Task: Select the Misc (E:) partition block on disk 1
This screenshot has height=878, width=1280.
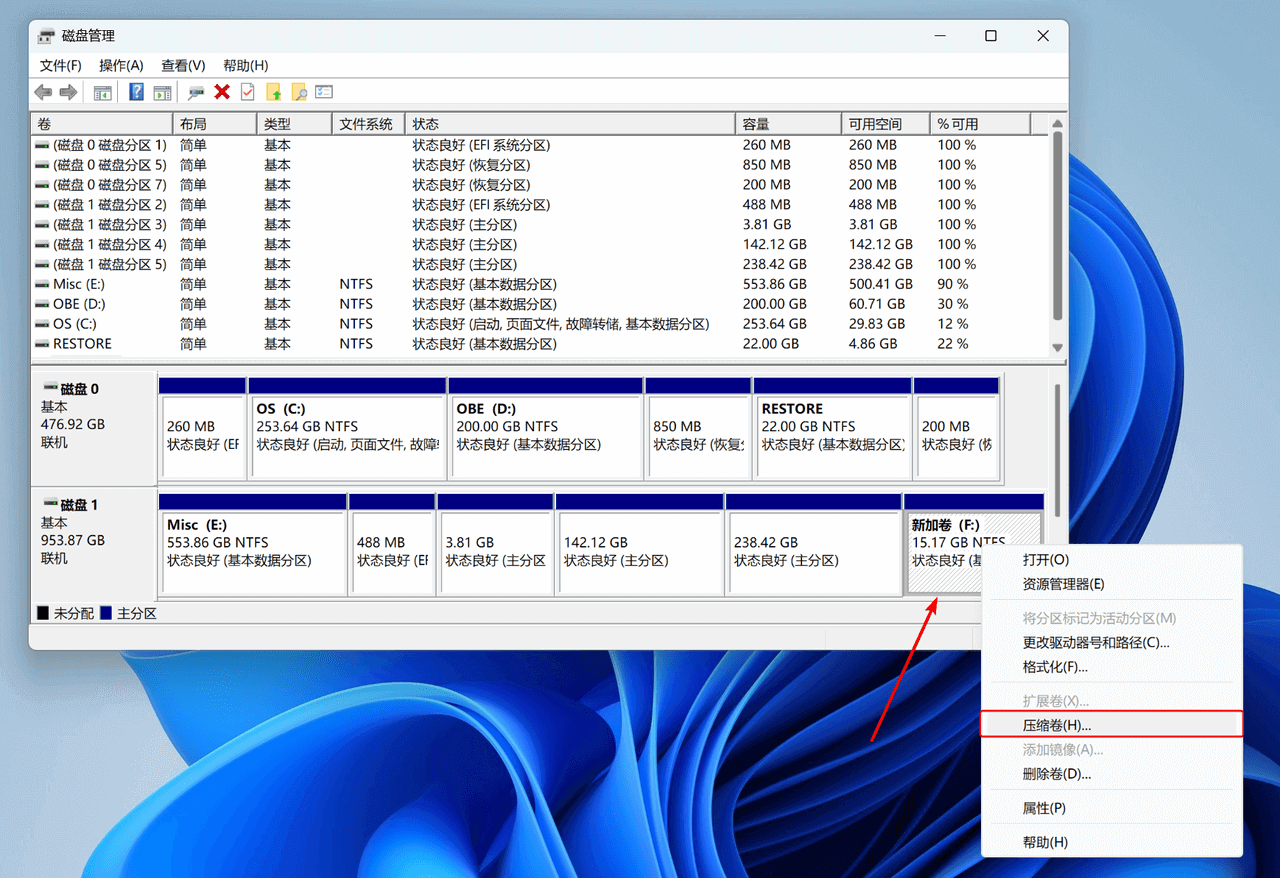Action: coord(252,550)
